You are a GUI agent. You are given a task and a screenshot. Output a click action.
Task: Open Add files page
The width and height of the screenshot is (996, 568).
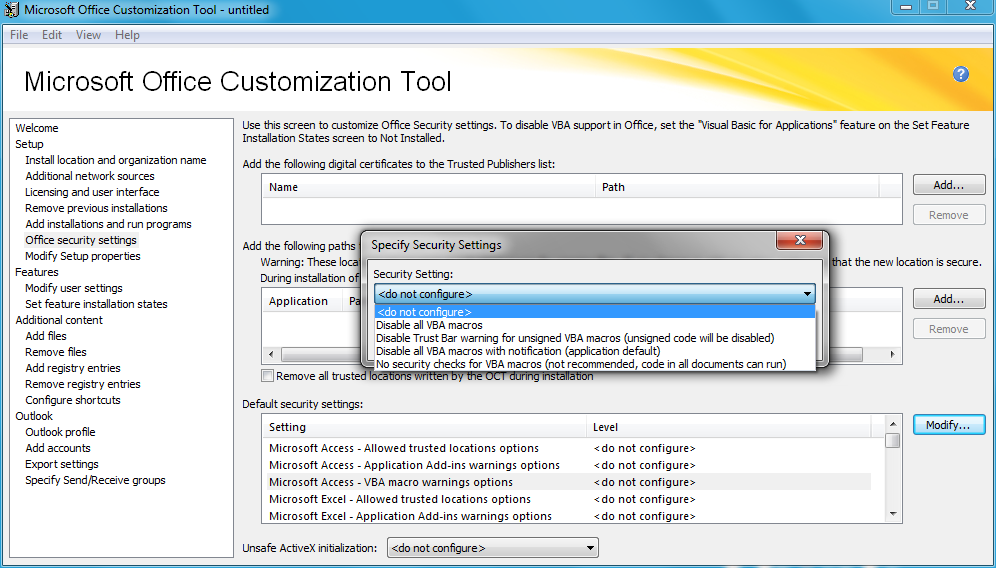[x=46, y=336]
